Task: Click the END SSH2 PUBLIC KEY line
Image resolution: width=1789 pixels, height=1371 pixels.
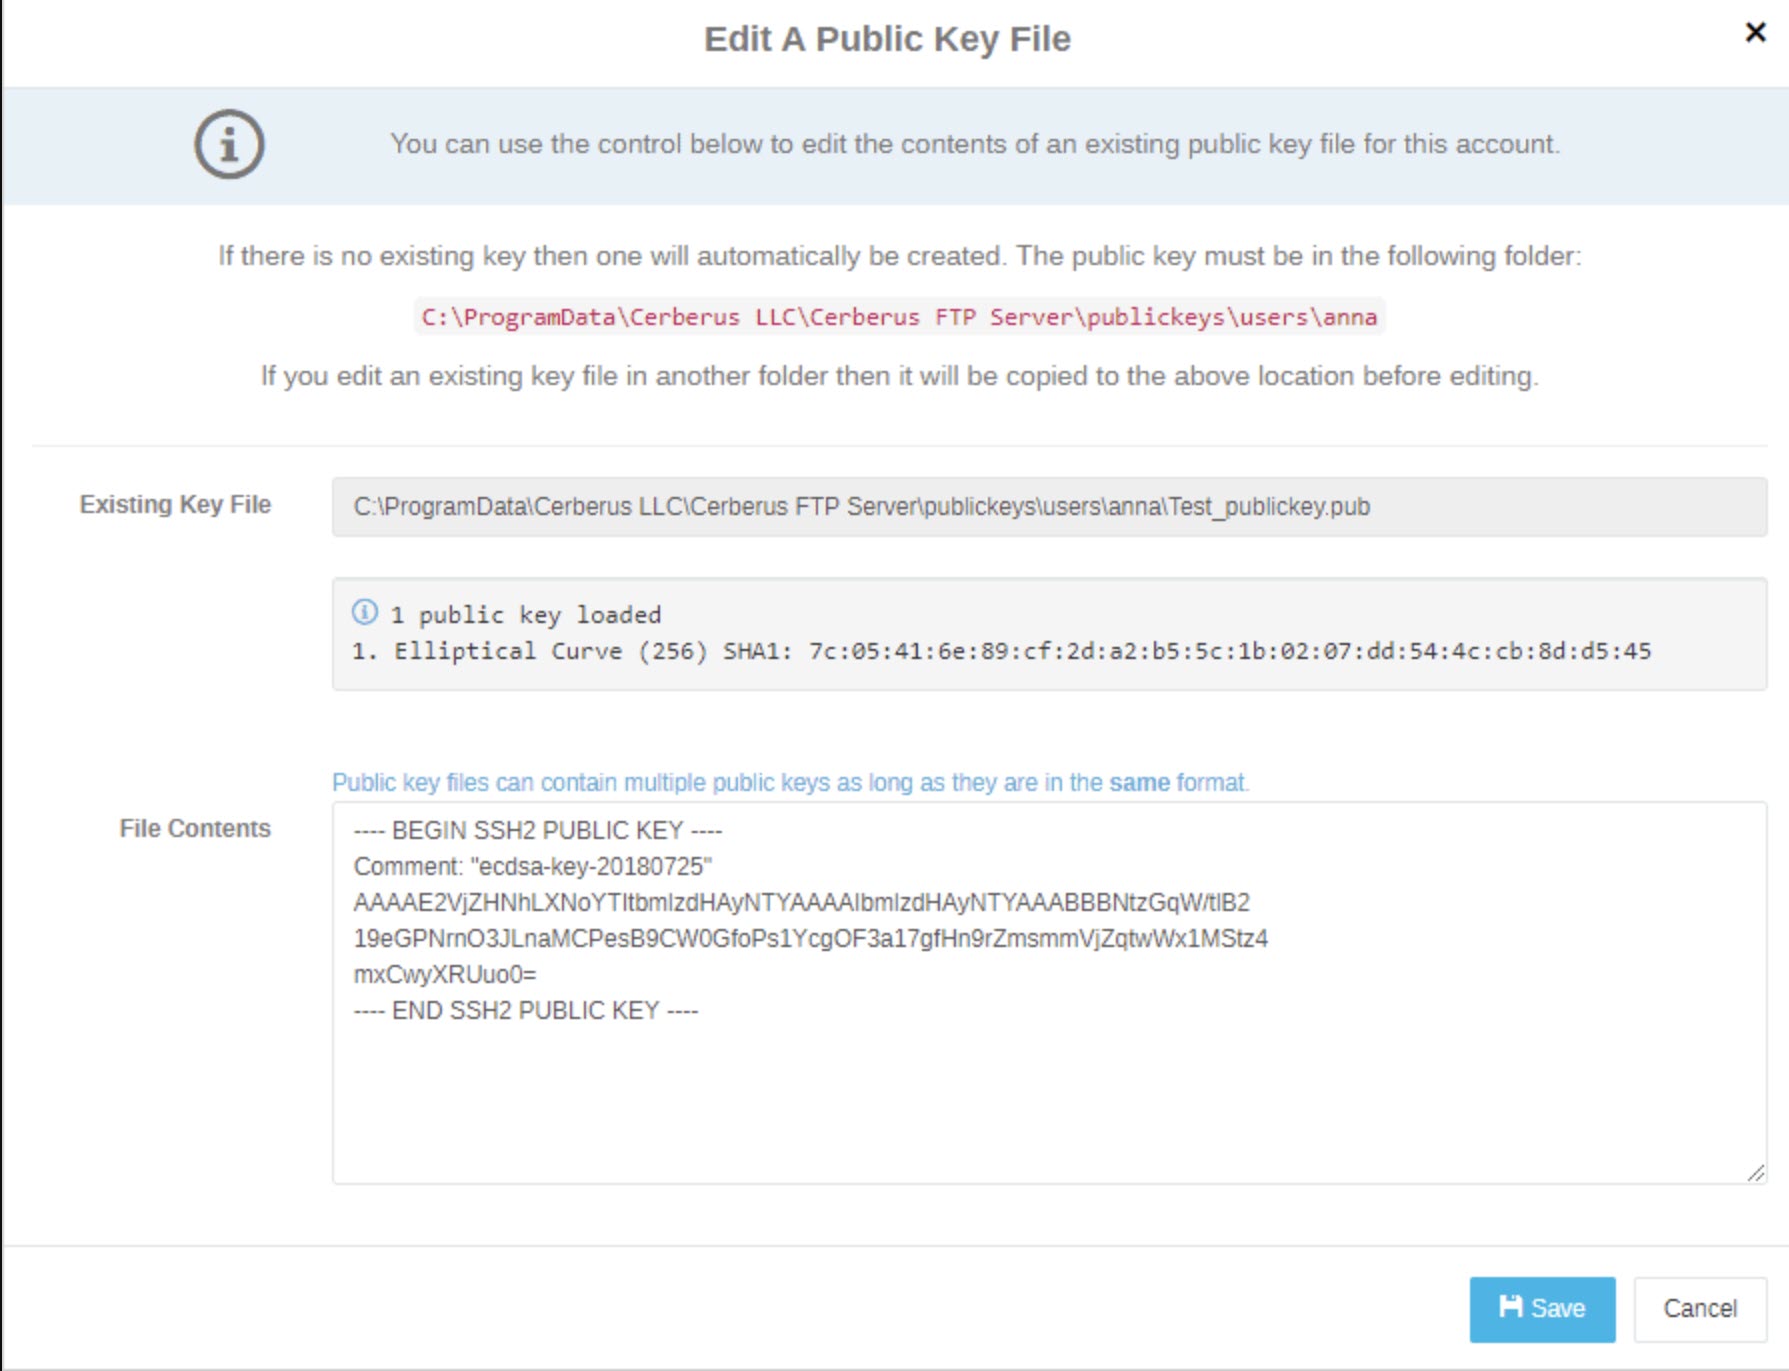Action: pos(526,1011)
